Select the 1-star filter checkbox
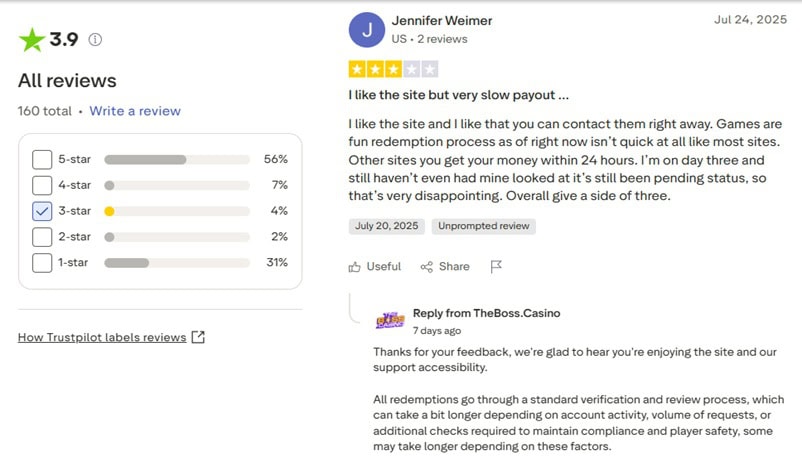Image resolution: width=802 pixels, height=463 pixels. coord(42,263)
